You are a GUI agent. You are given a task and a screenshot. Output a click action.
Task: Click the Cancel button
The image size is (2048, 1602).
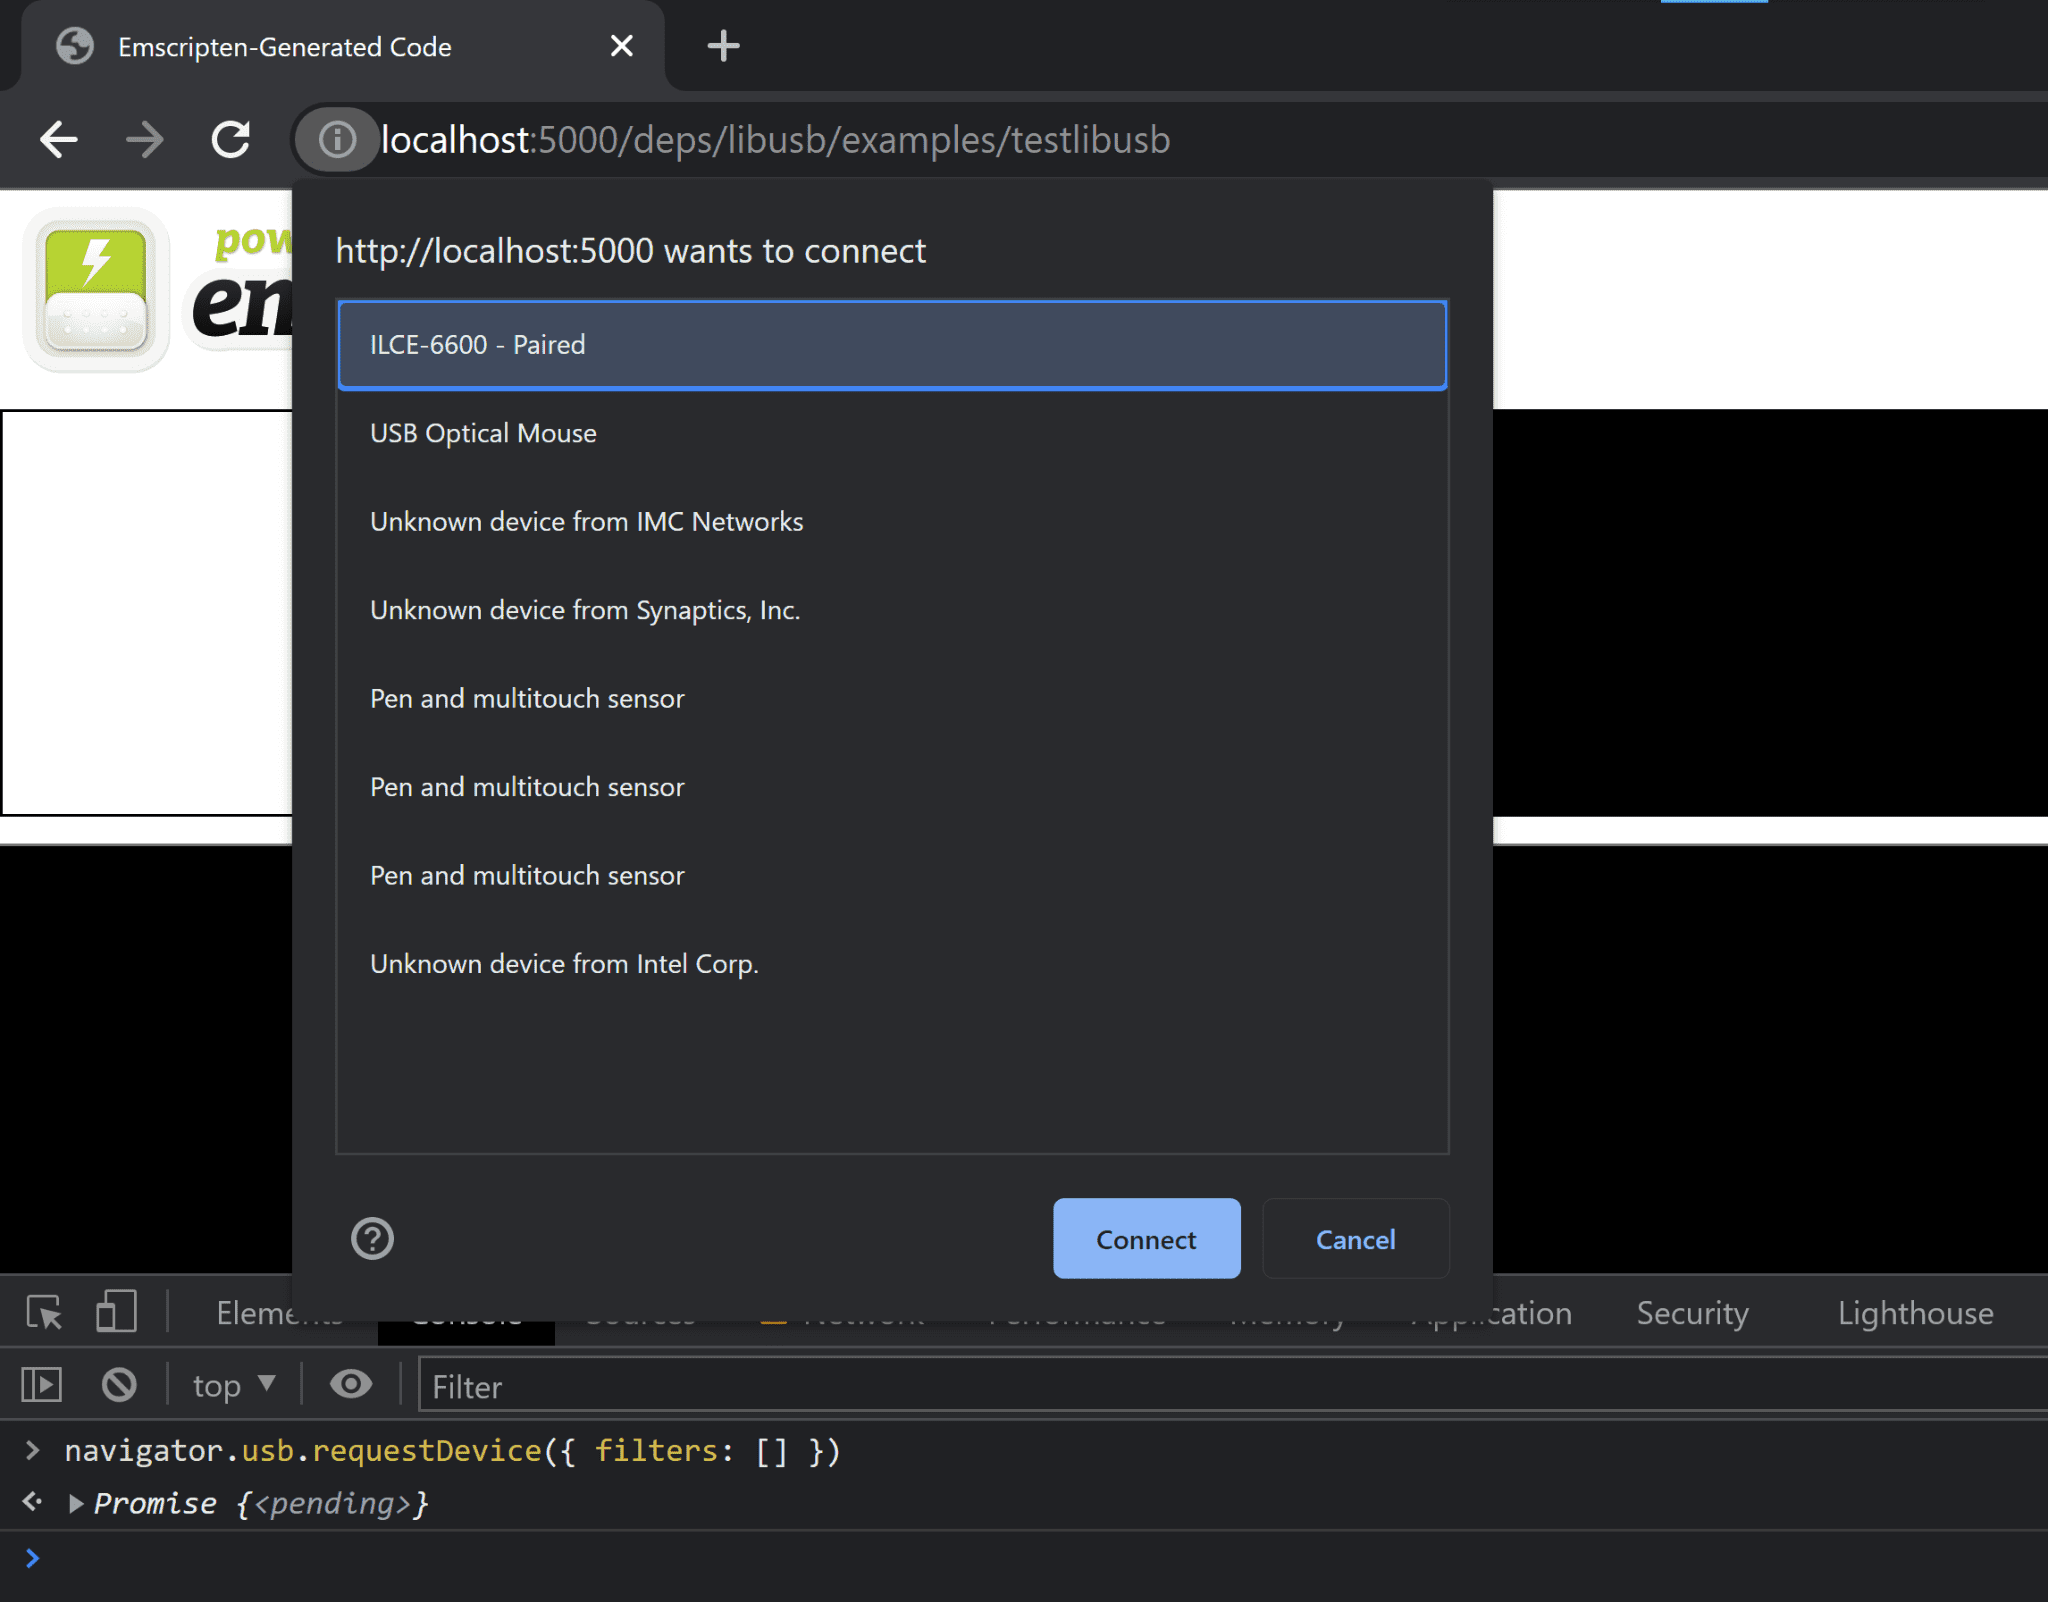coord(1353,1238)
